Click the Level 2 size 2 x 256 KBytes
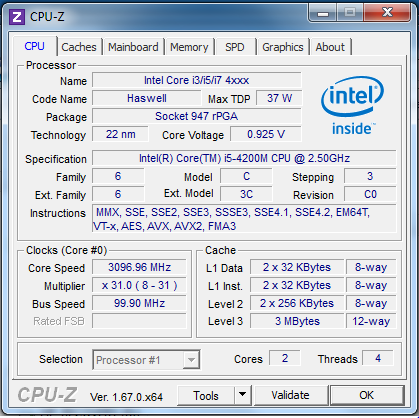The image size is (419, 418). tap(297, 303)
